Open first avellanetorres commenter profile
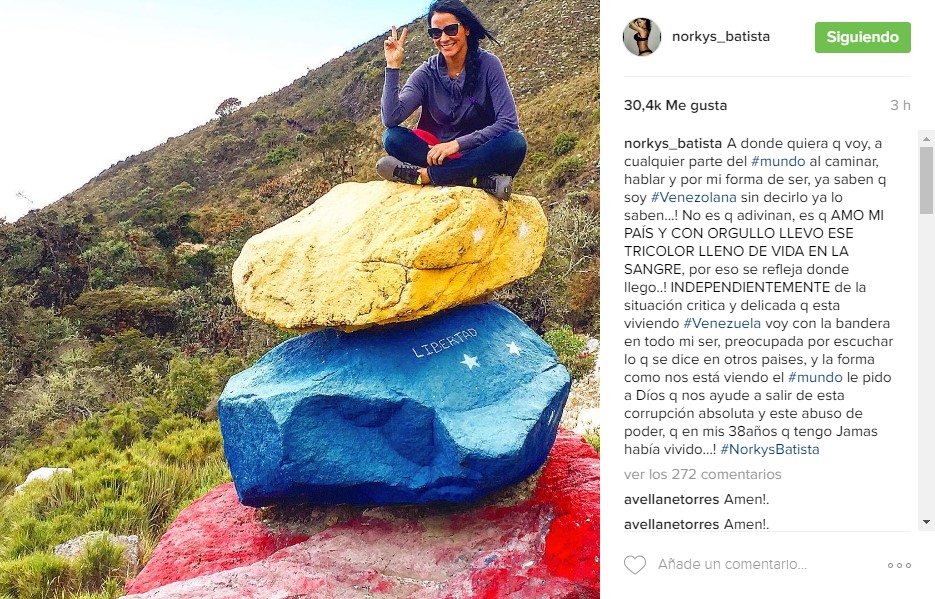 (x=671, y=499)
